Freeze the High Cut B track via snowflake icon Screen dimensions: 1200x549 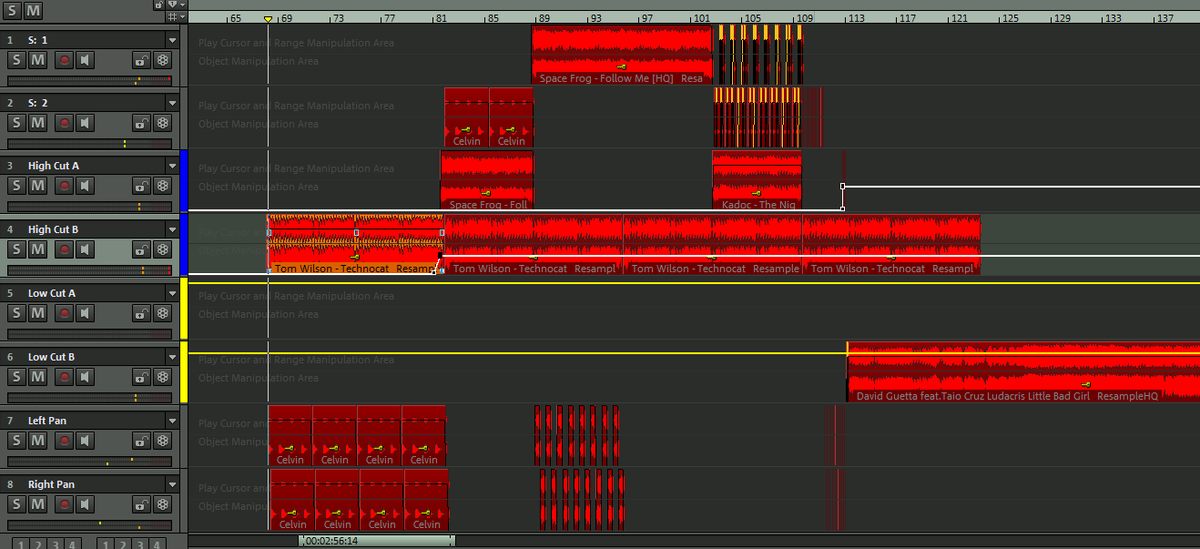162,250
